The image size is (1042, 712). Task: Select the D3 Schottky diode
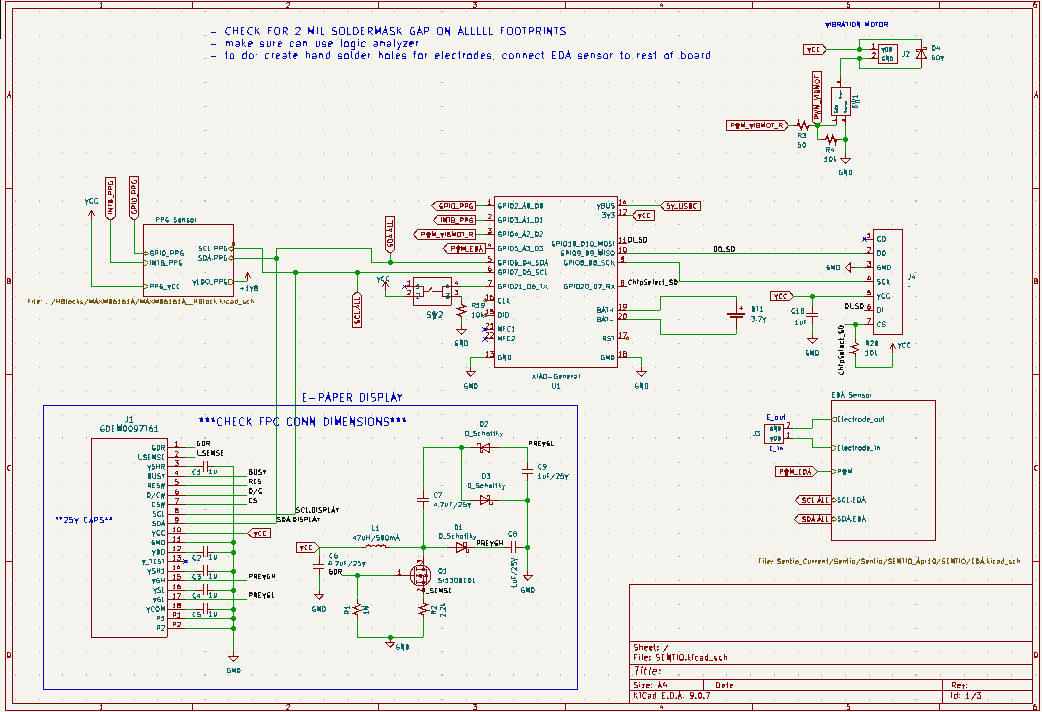[x=486, y=500]
